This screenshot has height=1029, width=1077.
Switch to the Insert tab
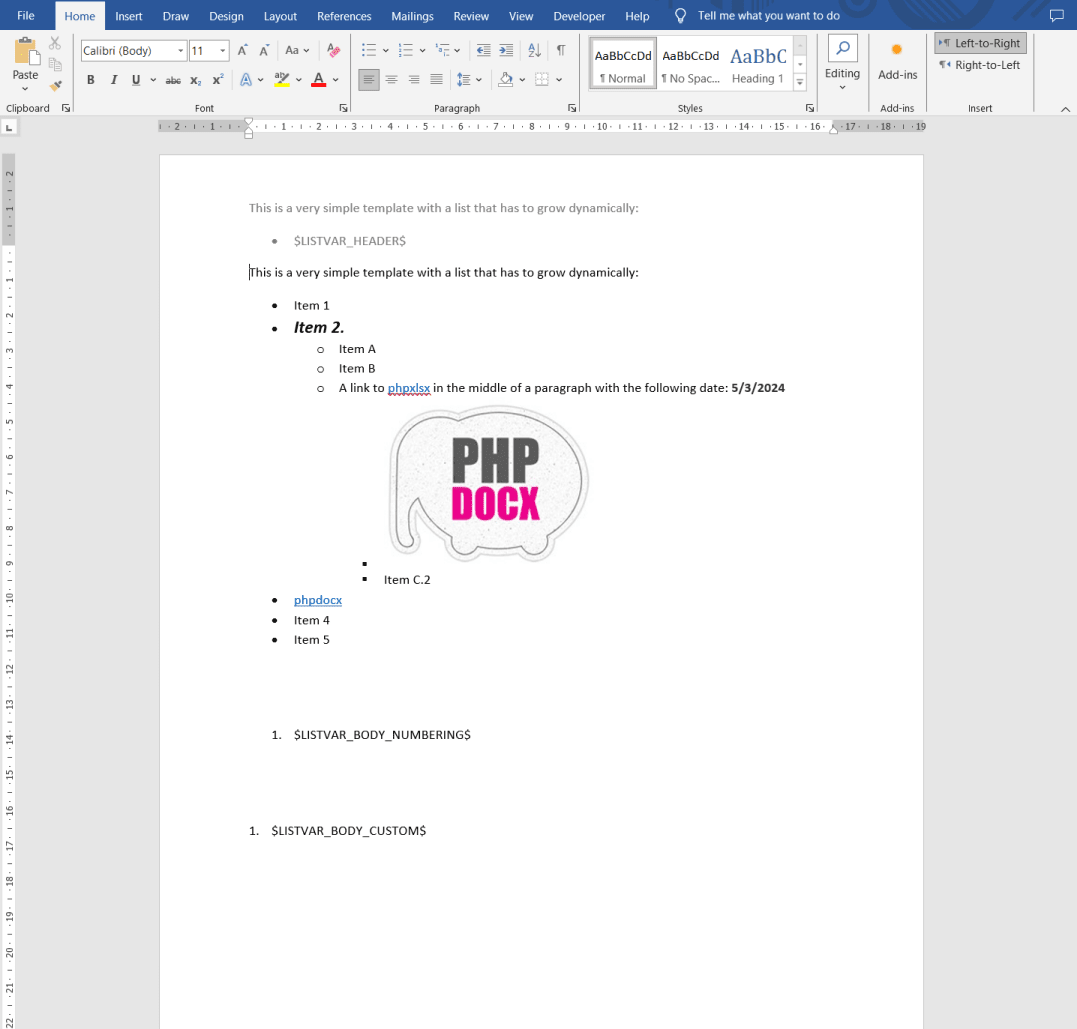coord(128,16)
